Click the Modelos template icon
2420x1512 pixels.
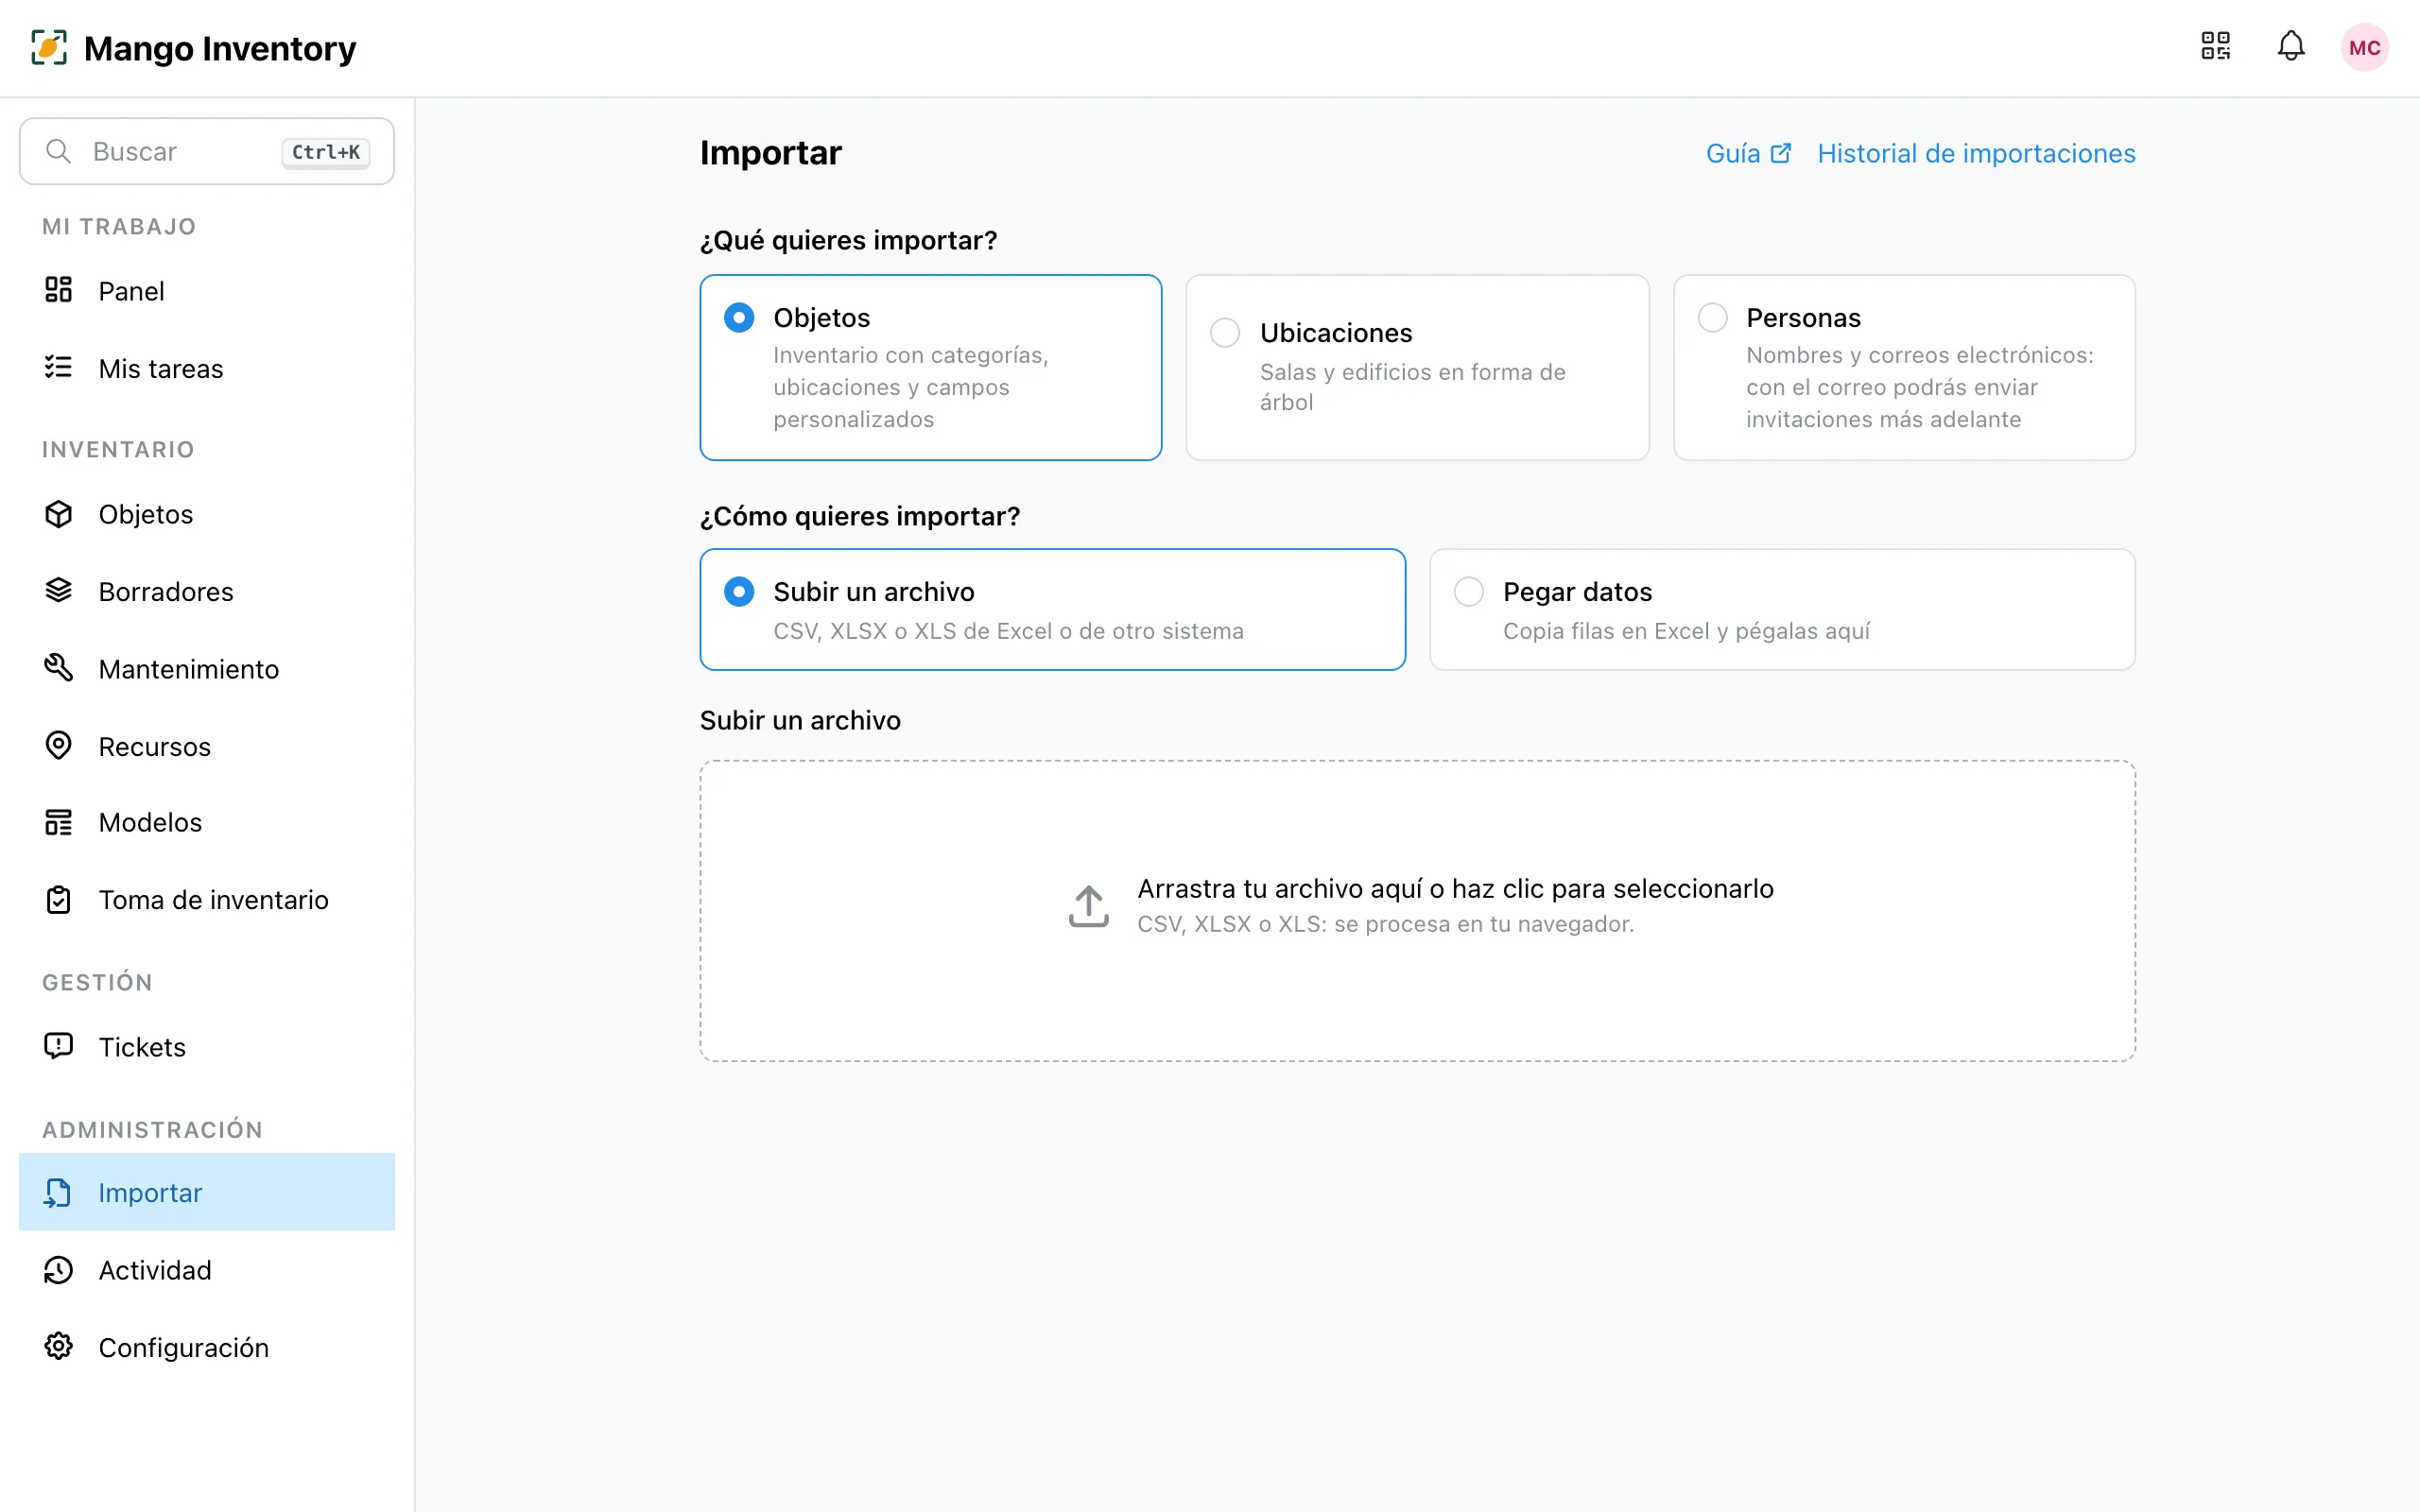point(59,822)
